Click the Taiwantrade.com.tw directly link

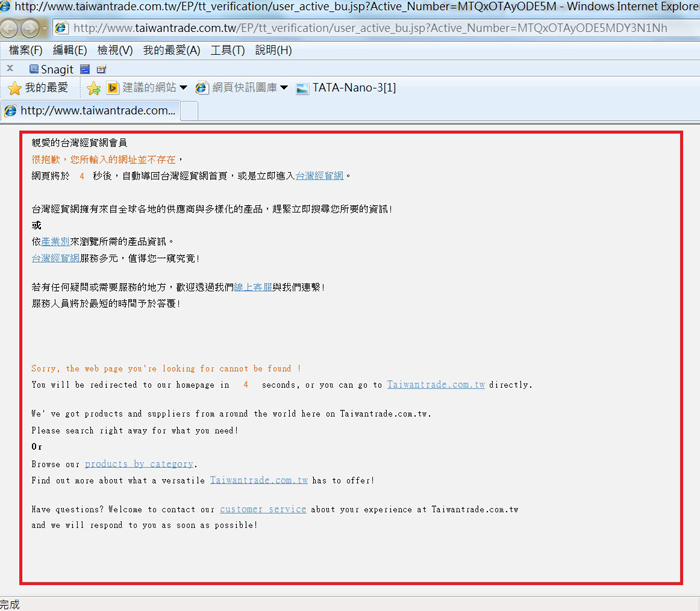tap(438, 384)
